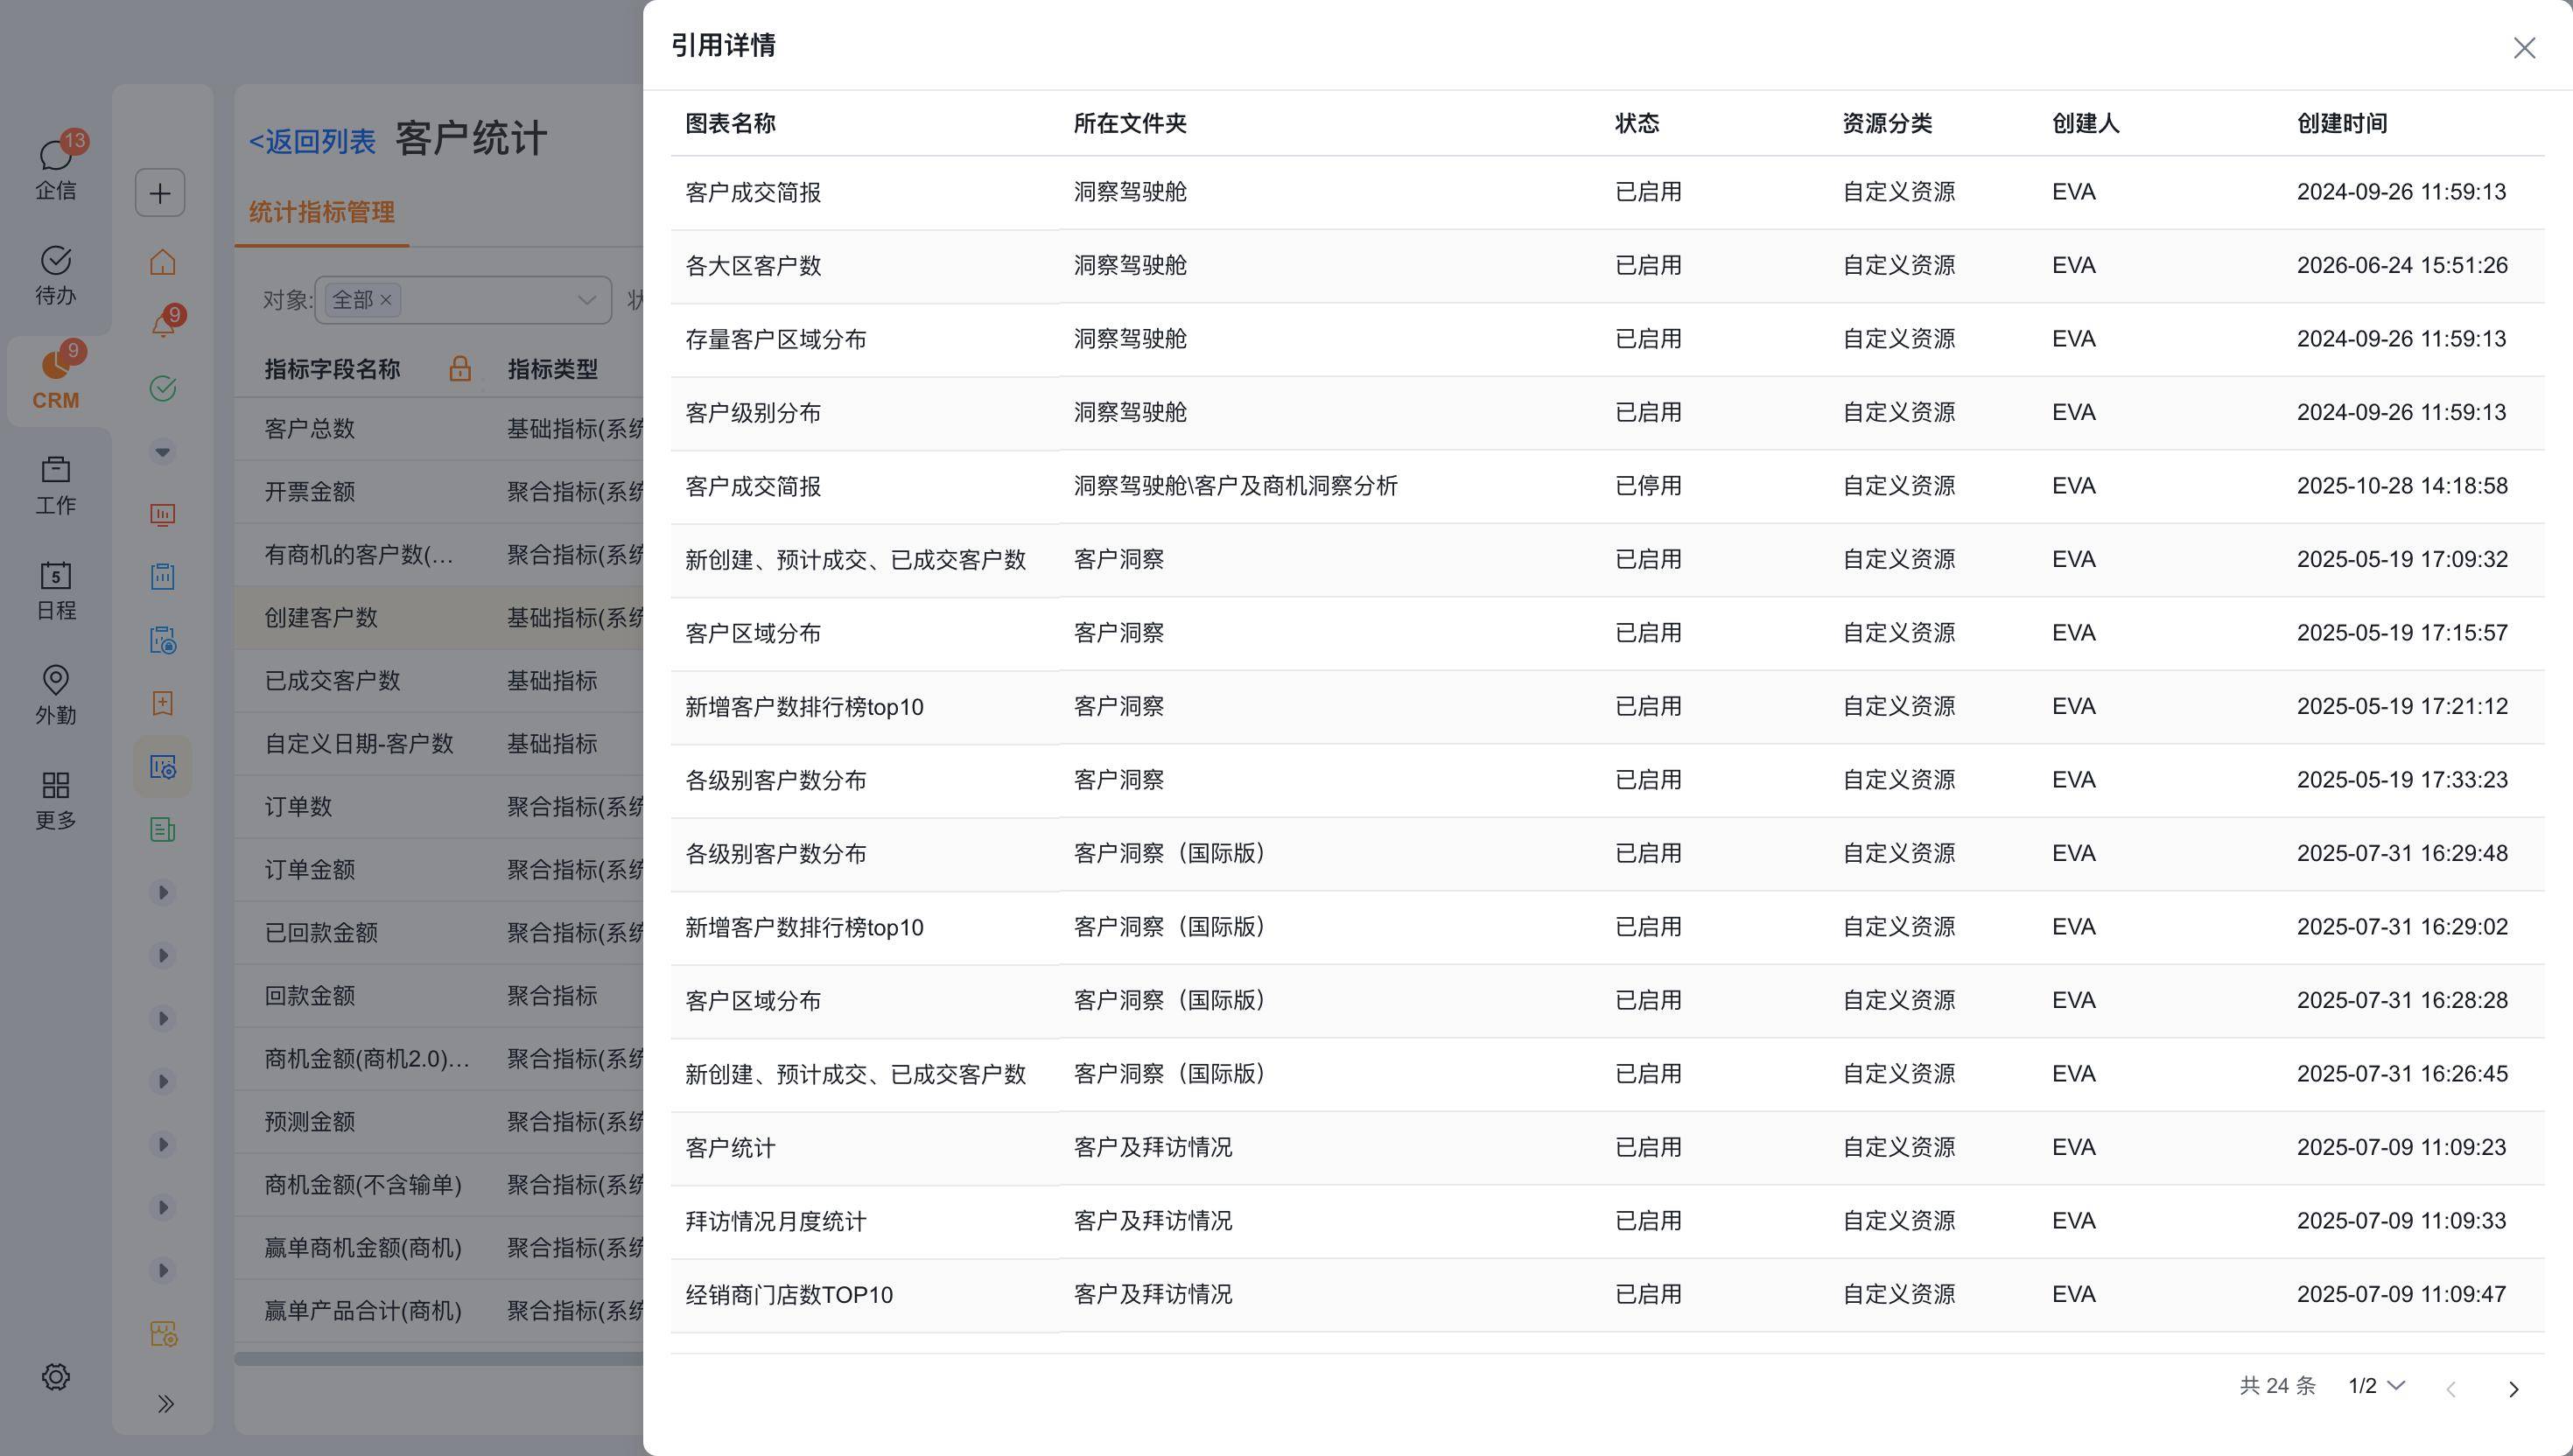Click the lock icon beside 指标字段名称
This screenshot has height=1456, width=2573.
point(460,368)
